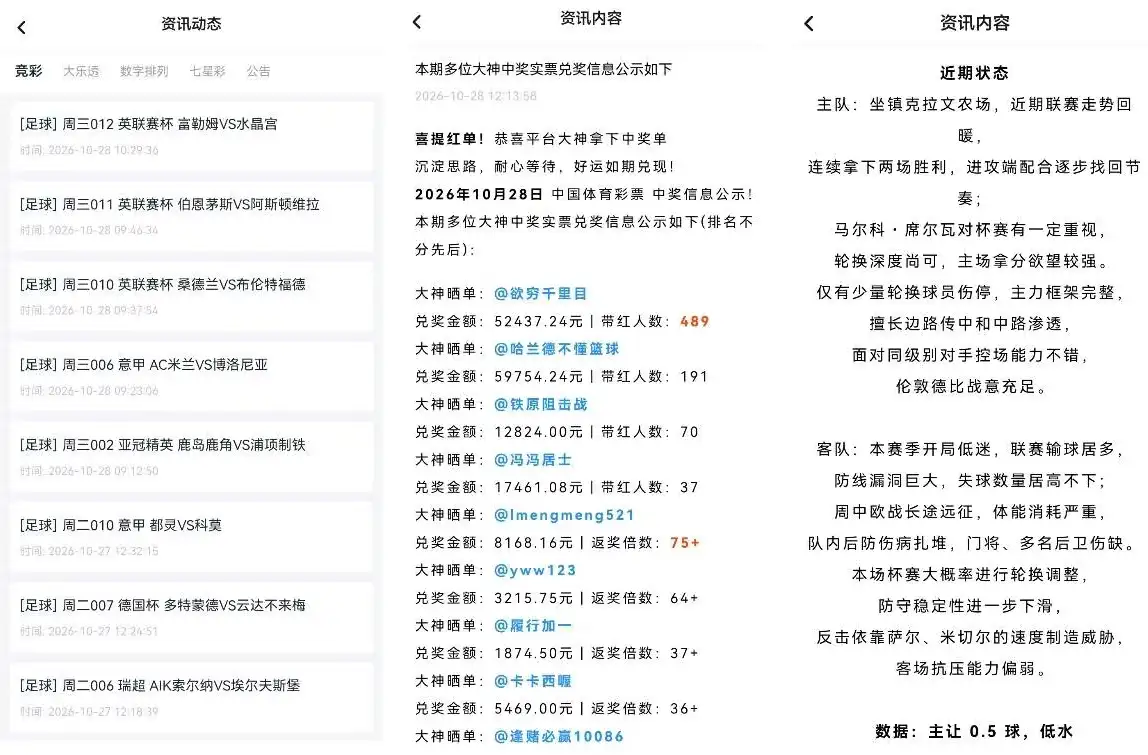The width and height of the screenshot is (1148, 755).
Task: Tap back arrow on middle 资讯内容 screen
Action: 417,22
